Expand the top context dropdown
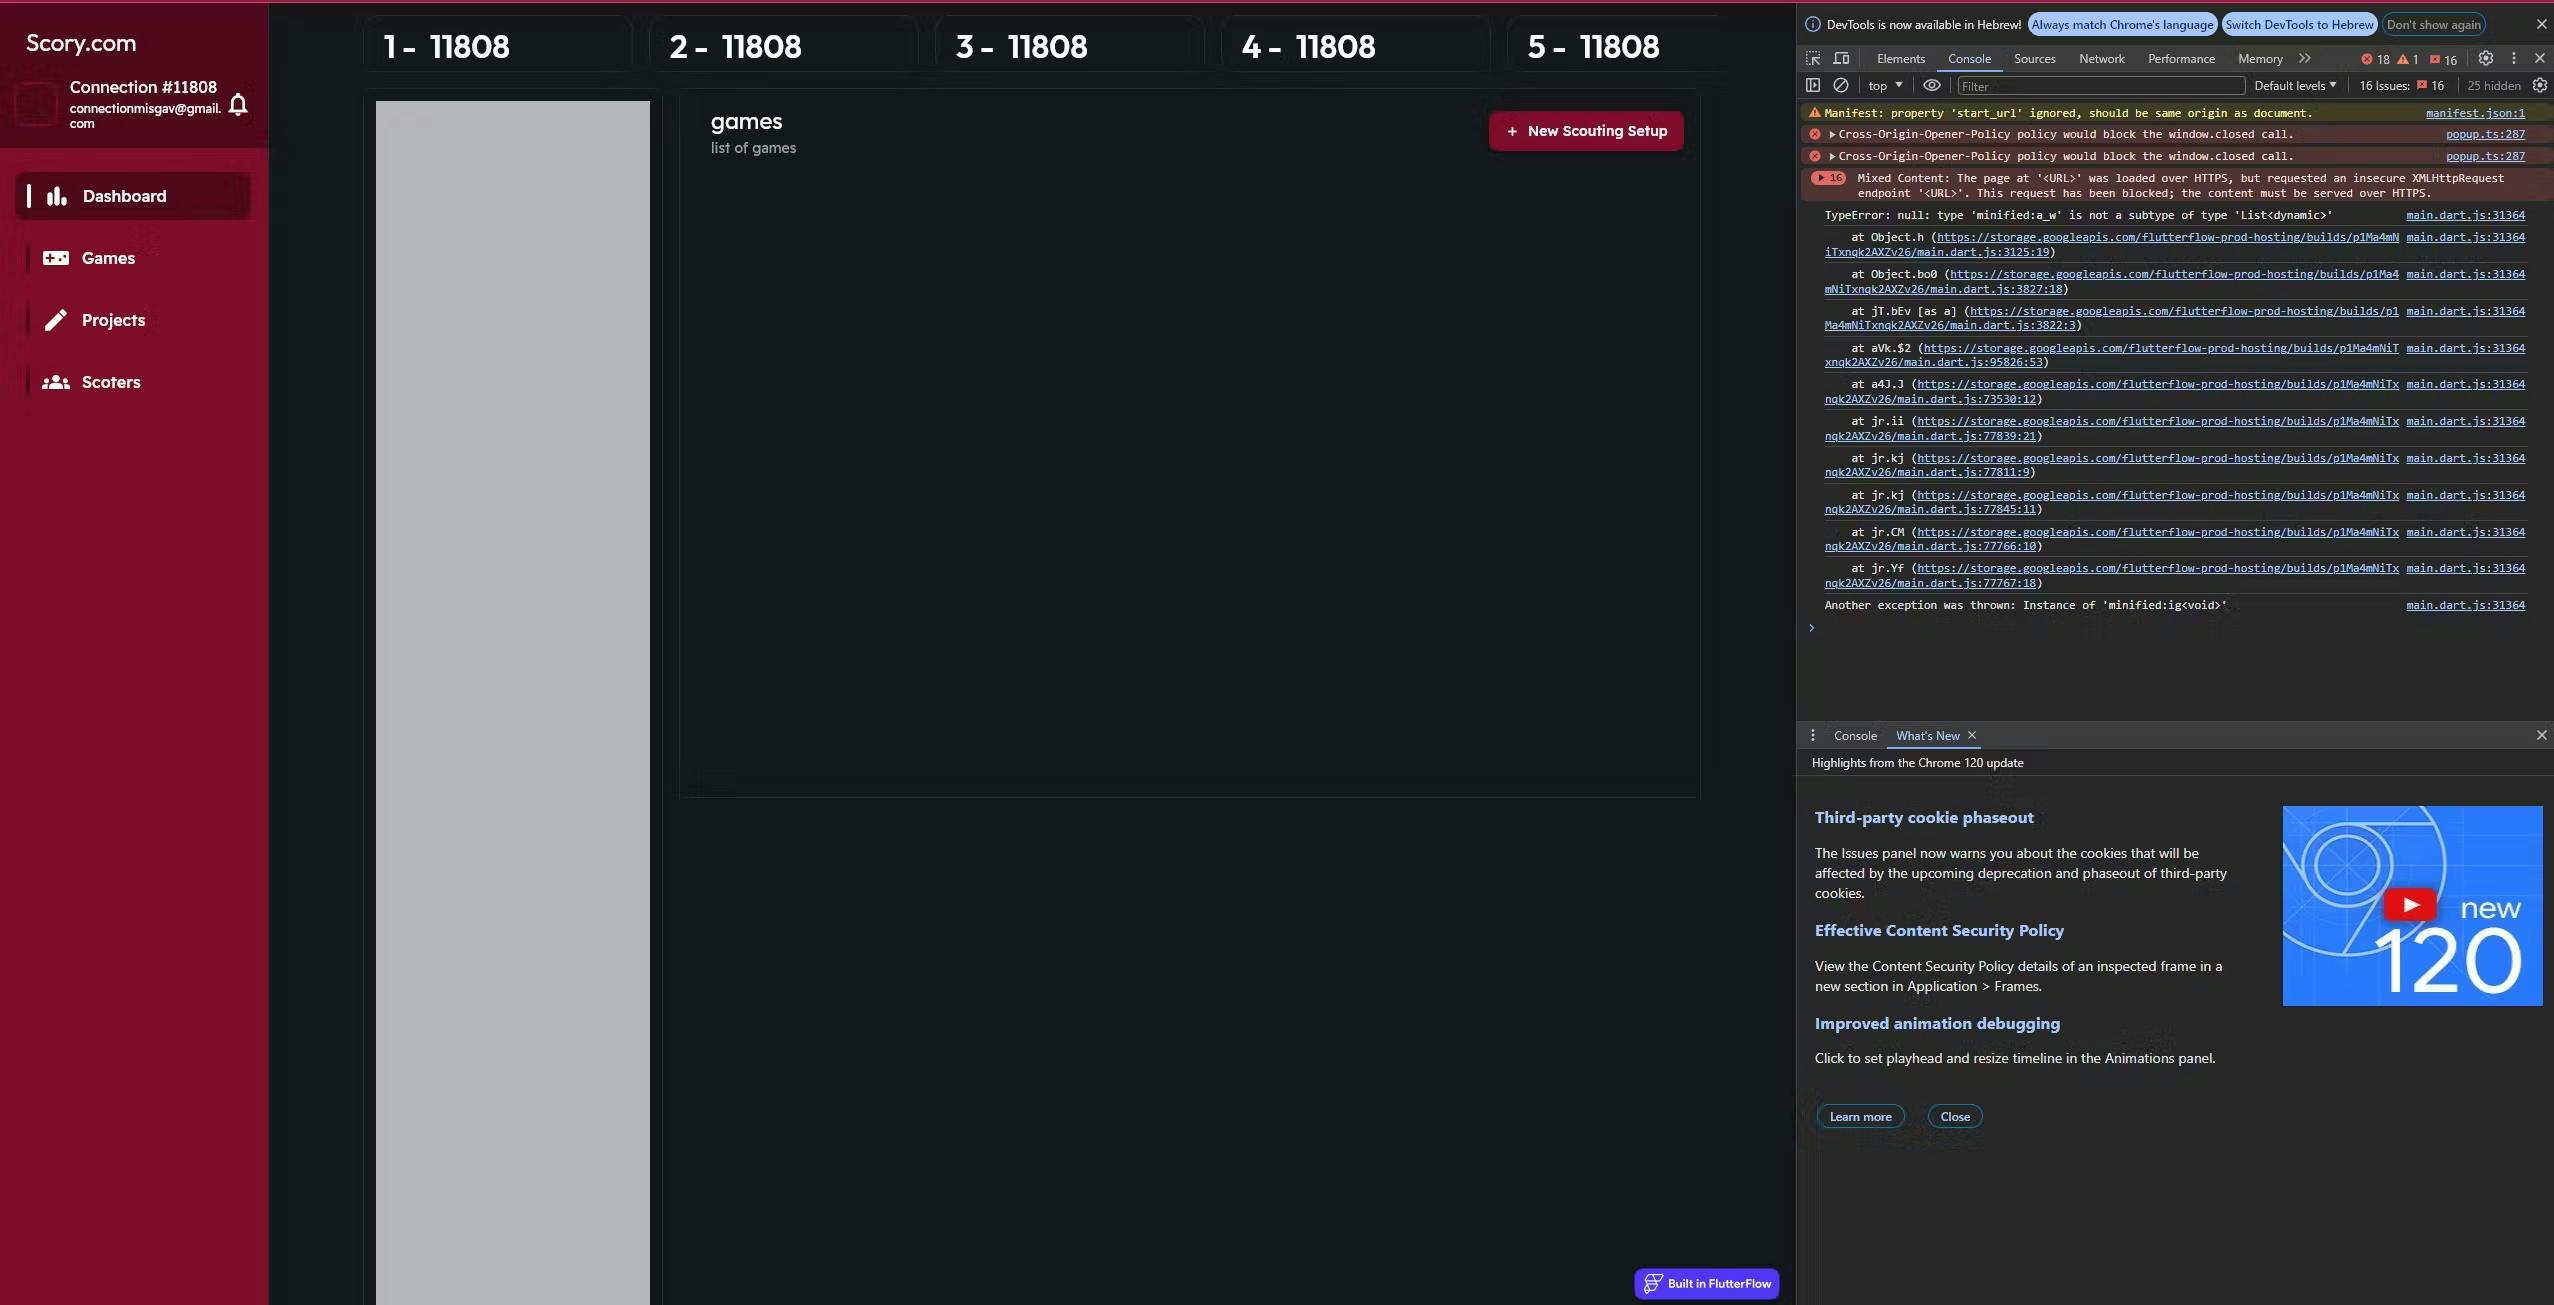 (x=1885, y=86)
